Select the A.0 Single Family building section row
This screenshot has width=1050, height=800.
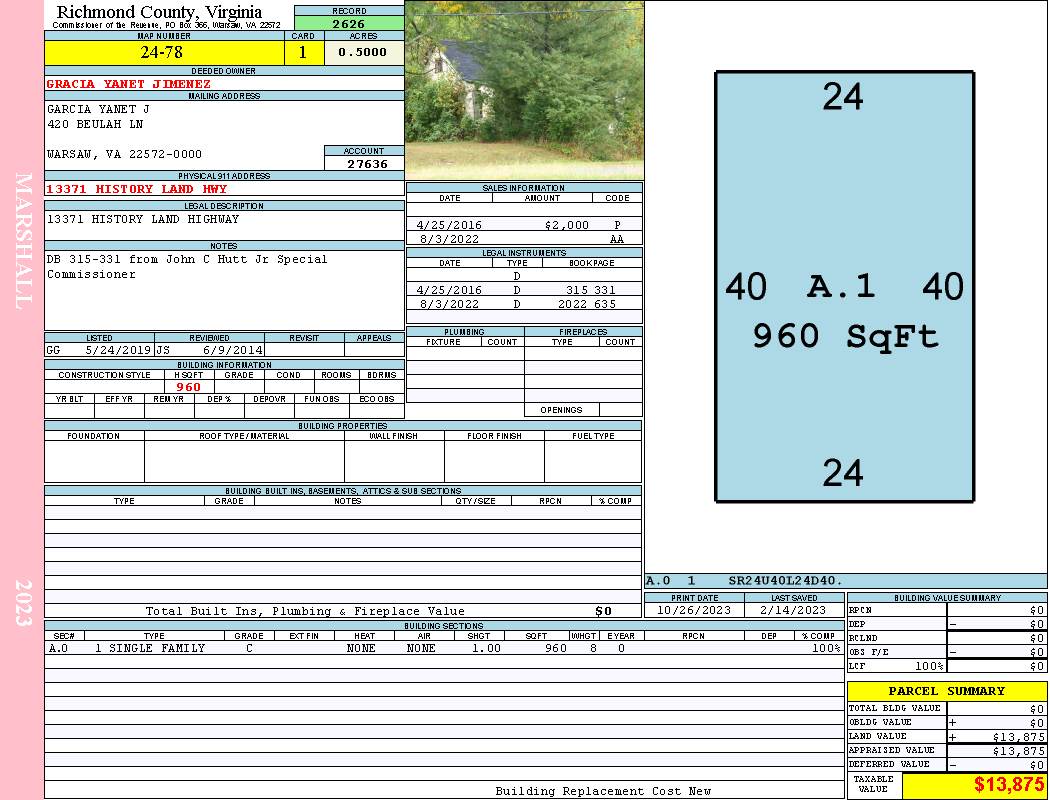click(444, 648)
